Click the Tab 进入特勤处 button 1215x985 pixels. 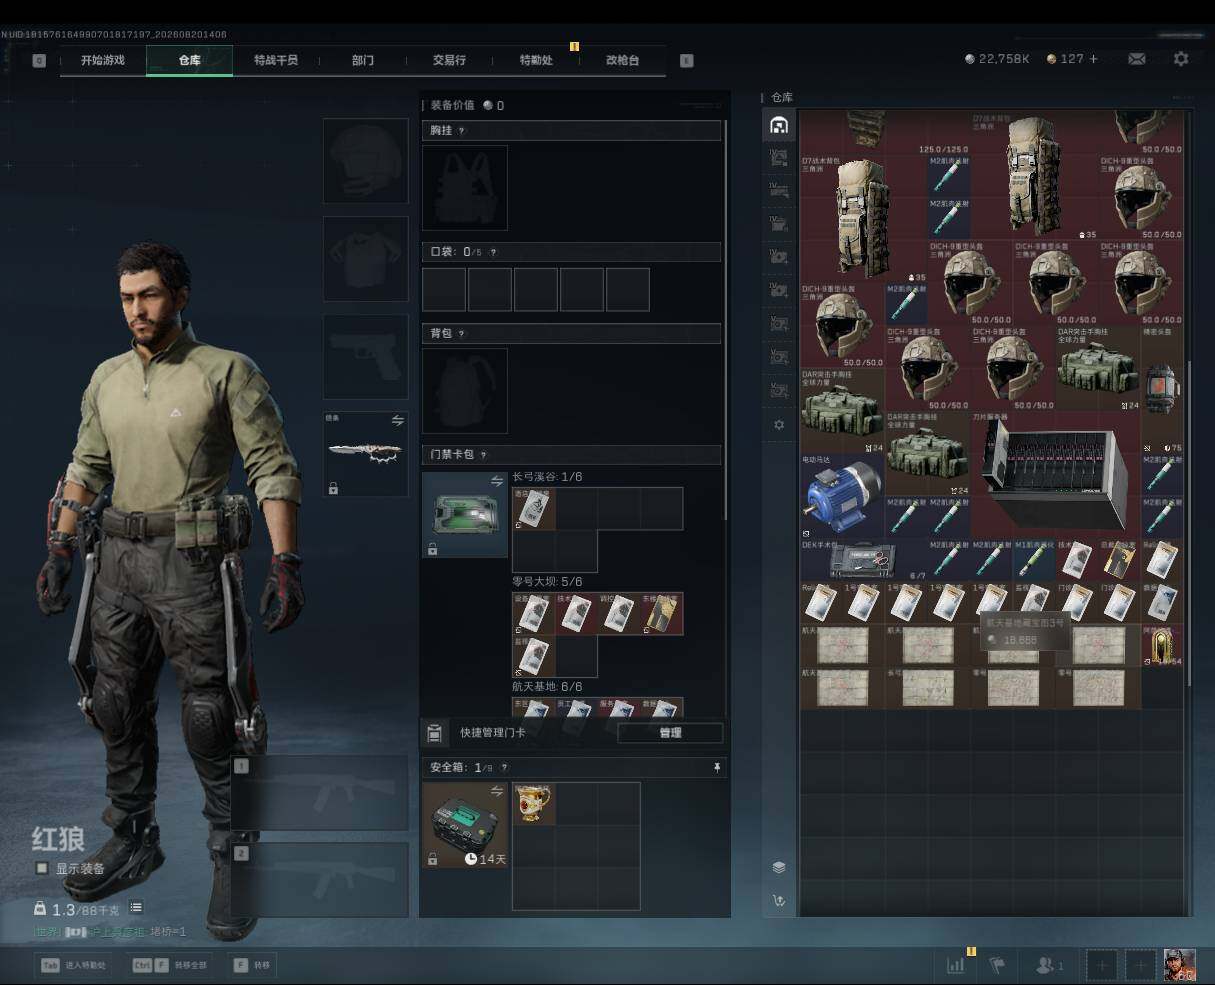point(73,965)
